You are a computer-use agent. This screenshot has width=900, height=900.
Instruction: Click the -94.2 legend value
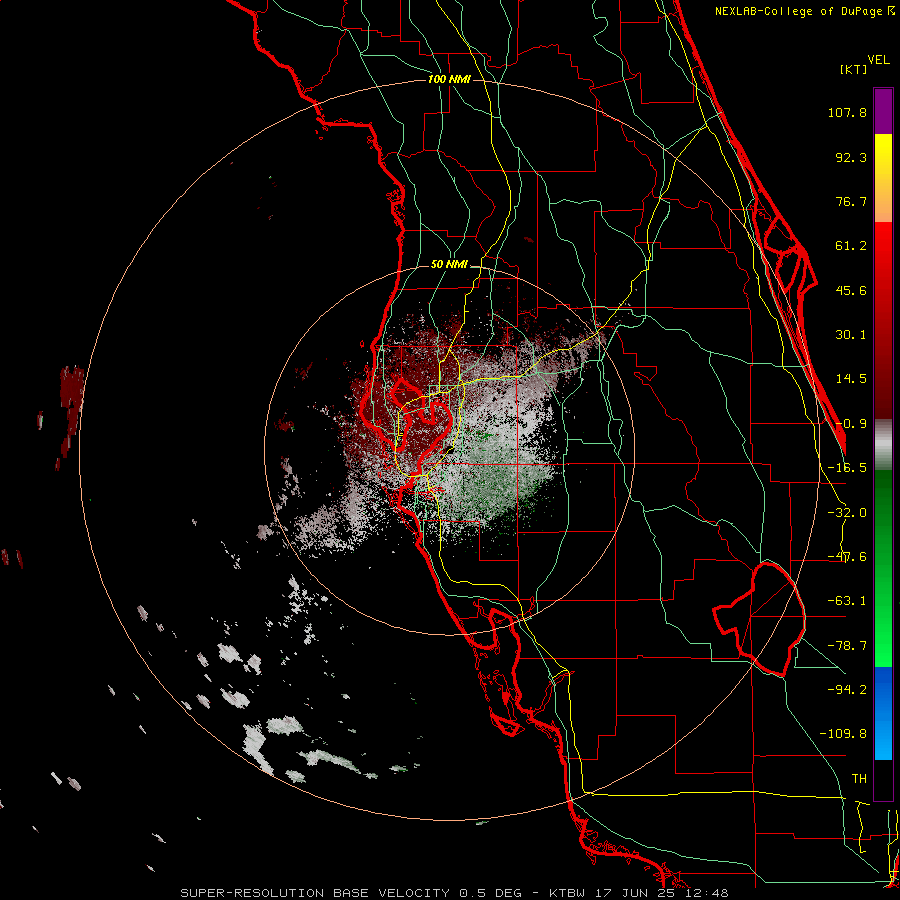pos(847,689)
